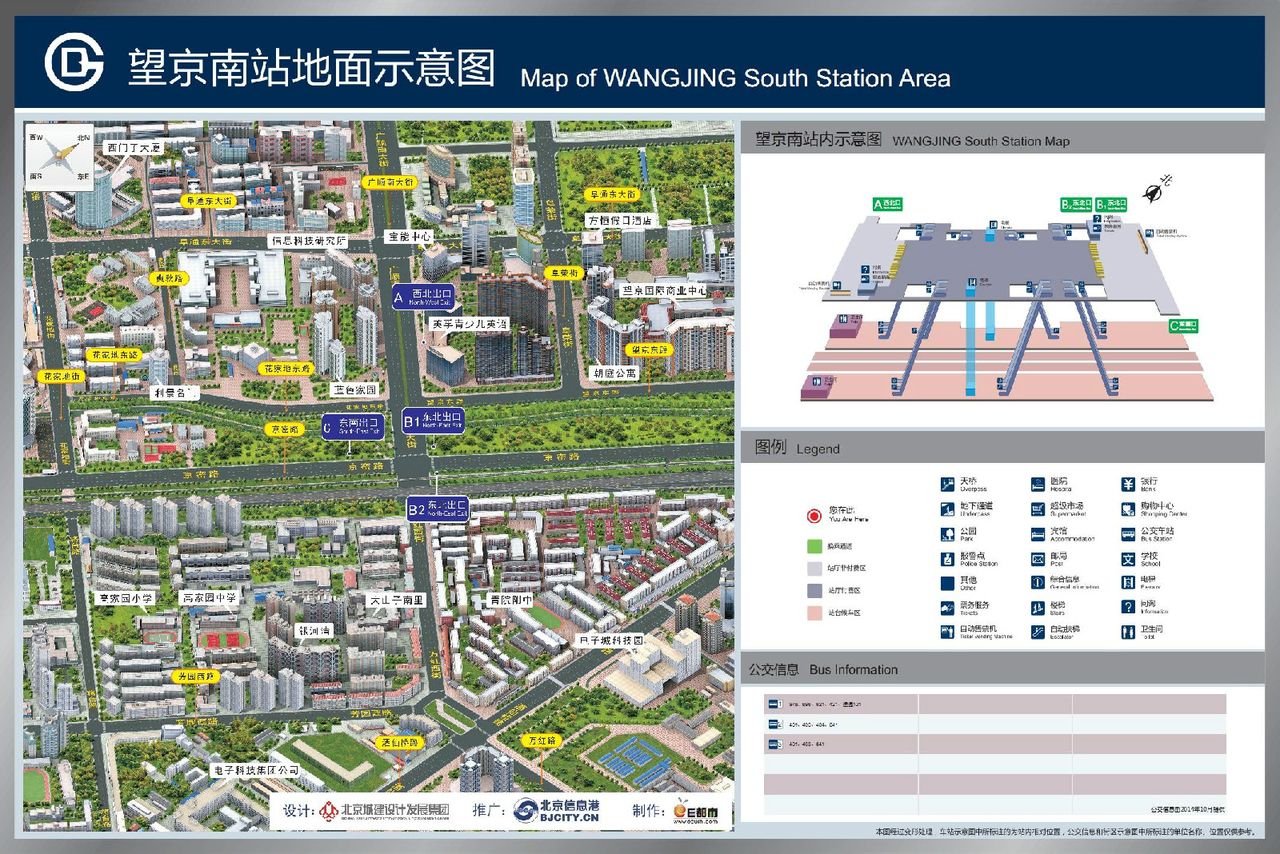Screen dimensions: 1280x854
Task: Click the Bank legend icon
Action: point(1128,484)
